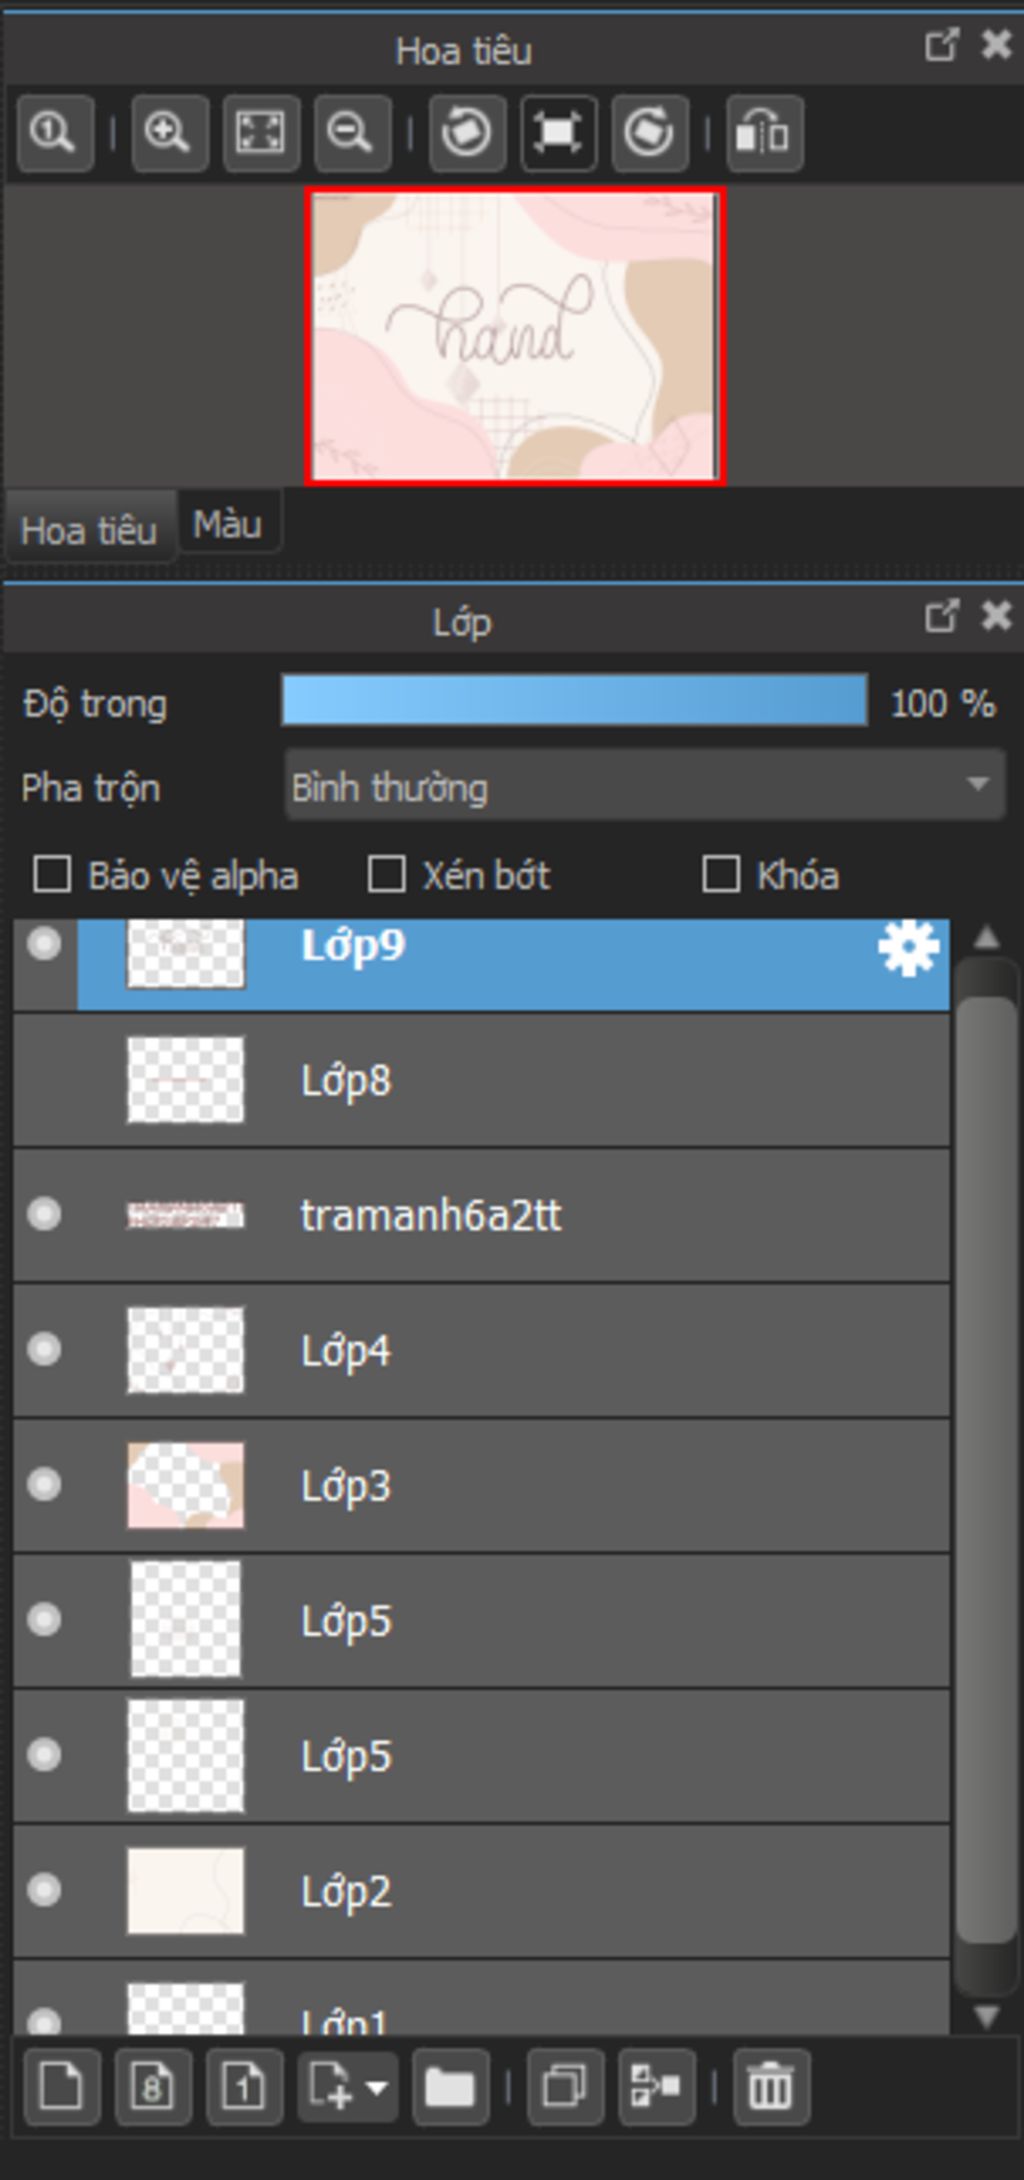Enable the Bảo vệ alpha checkbox
Image resolution: width=1024 pixels, height=2180 pixels.
[x=52, y=875]
